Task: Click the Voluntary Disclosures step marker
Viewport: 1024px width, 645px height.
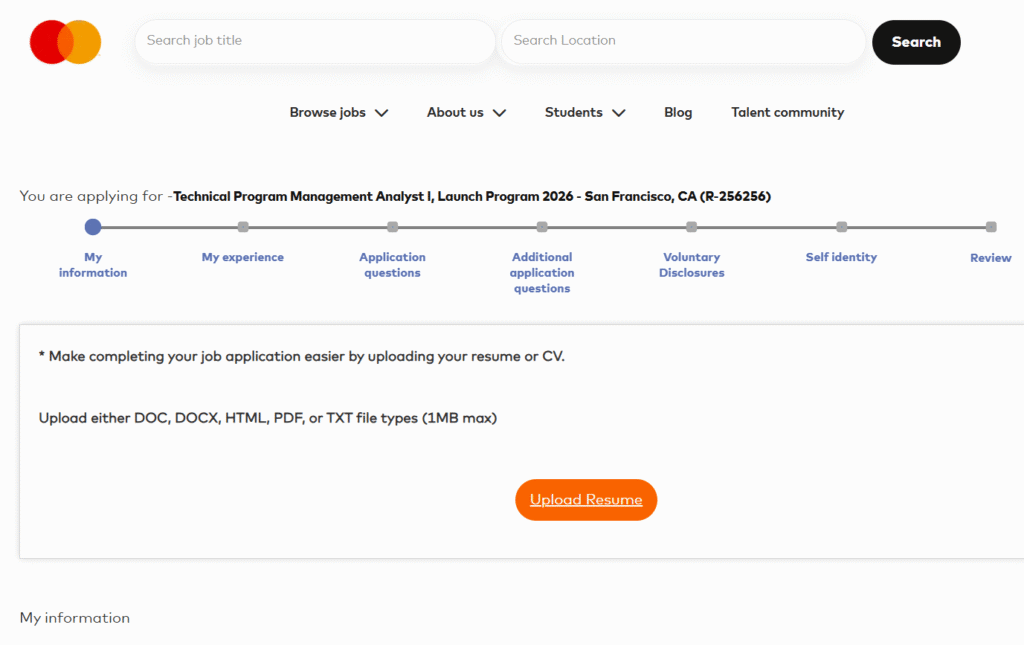Action: click(692, 227)
